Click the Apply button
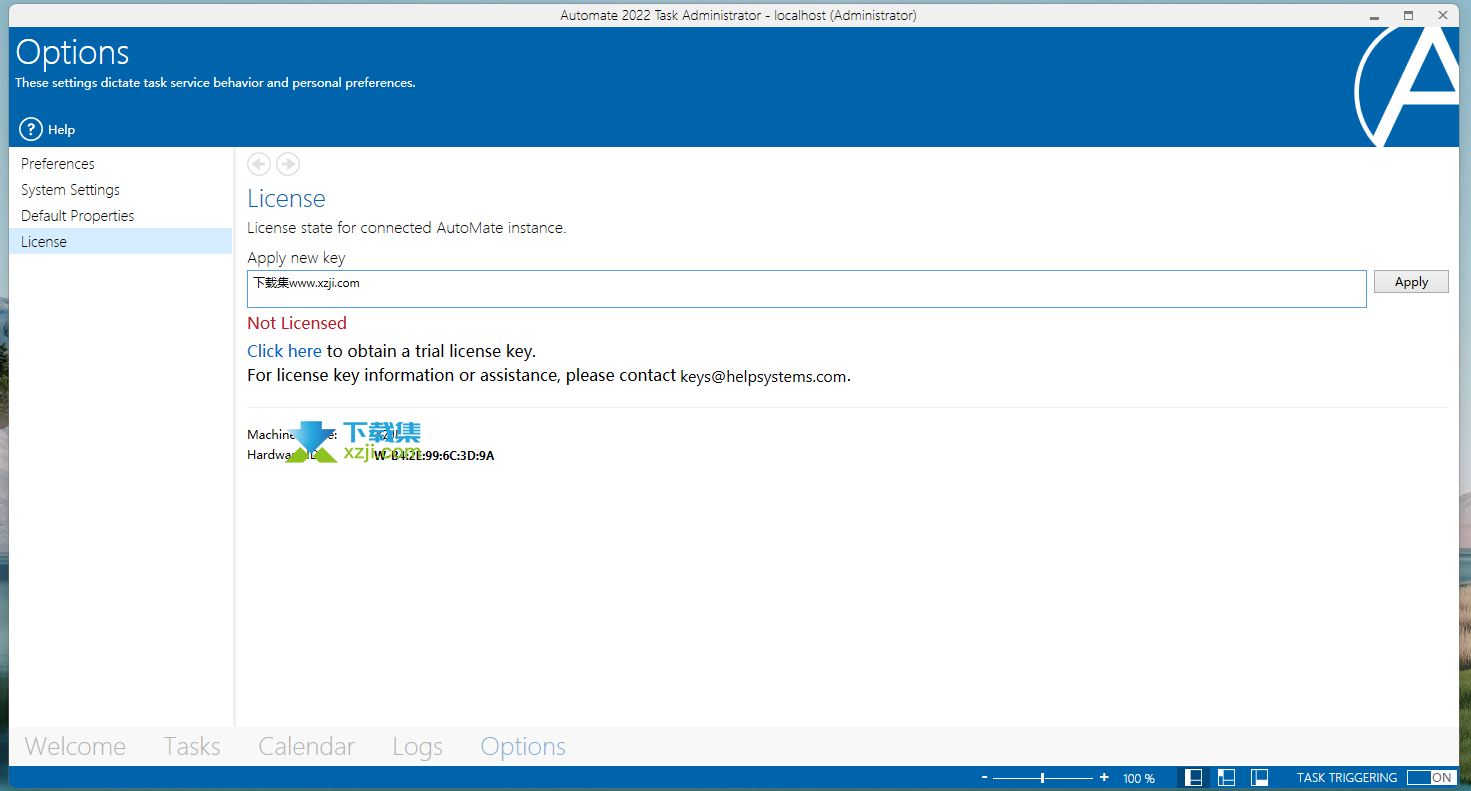The height and width of the screenshot is (791, 1471). (x=1411, y=282)
